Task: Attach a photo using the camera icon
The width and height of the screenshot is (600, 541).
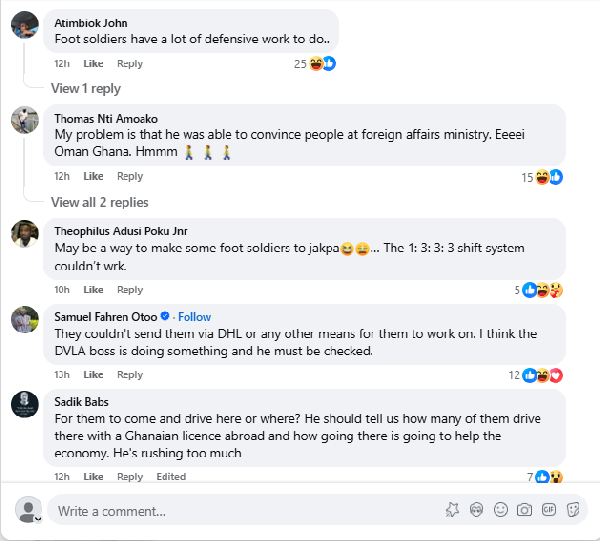Action: pos(525,510)
